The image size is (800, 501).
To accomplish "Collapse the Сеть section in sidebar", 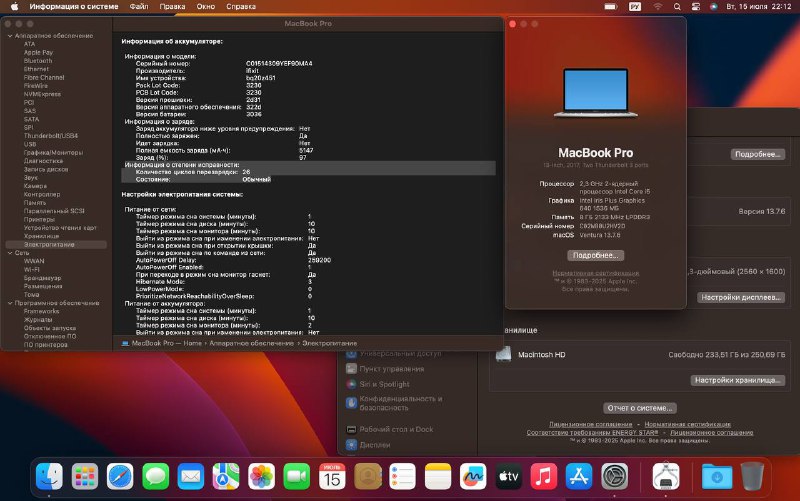I will 10,253.
